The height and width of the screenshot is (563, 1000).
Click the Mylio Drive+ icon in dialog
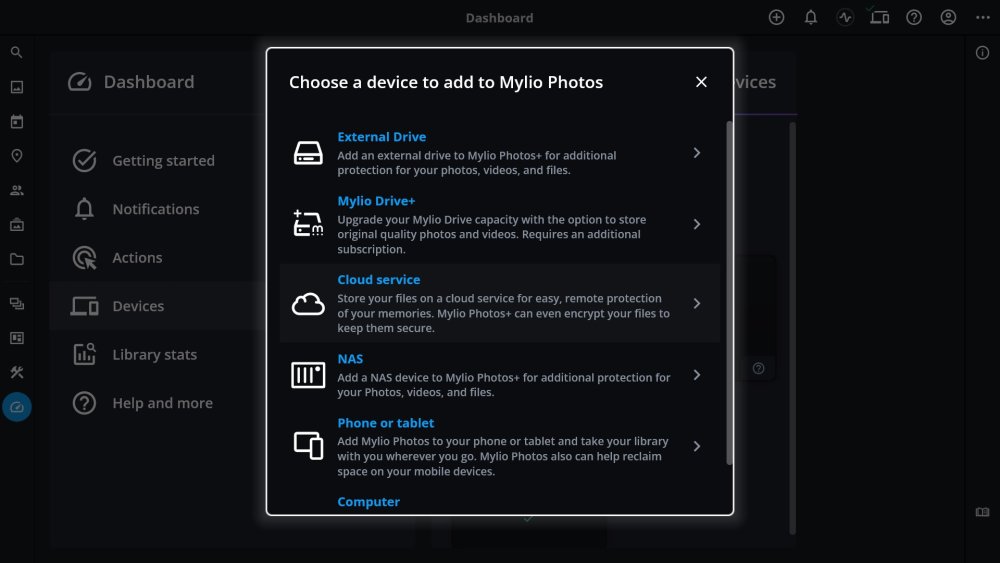[x=308, y=223]
